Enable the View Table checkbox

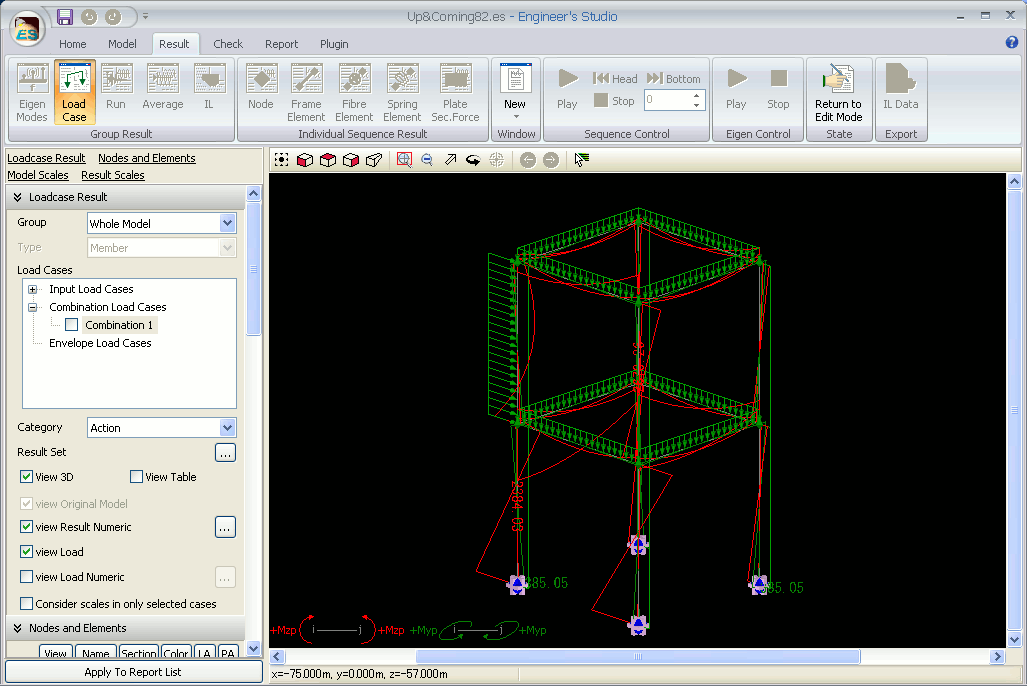click(136, 477)
